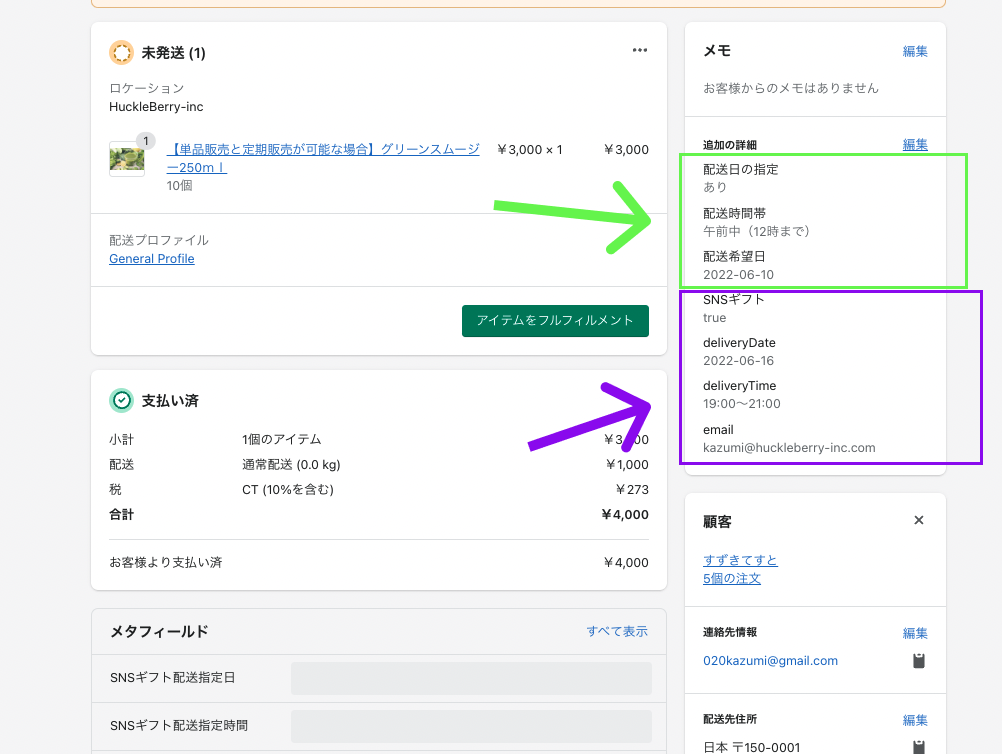Remove the customer using the X icon

[x=919, y=520]
